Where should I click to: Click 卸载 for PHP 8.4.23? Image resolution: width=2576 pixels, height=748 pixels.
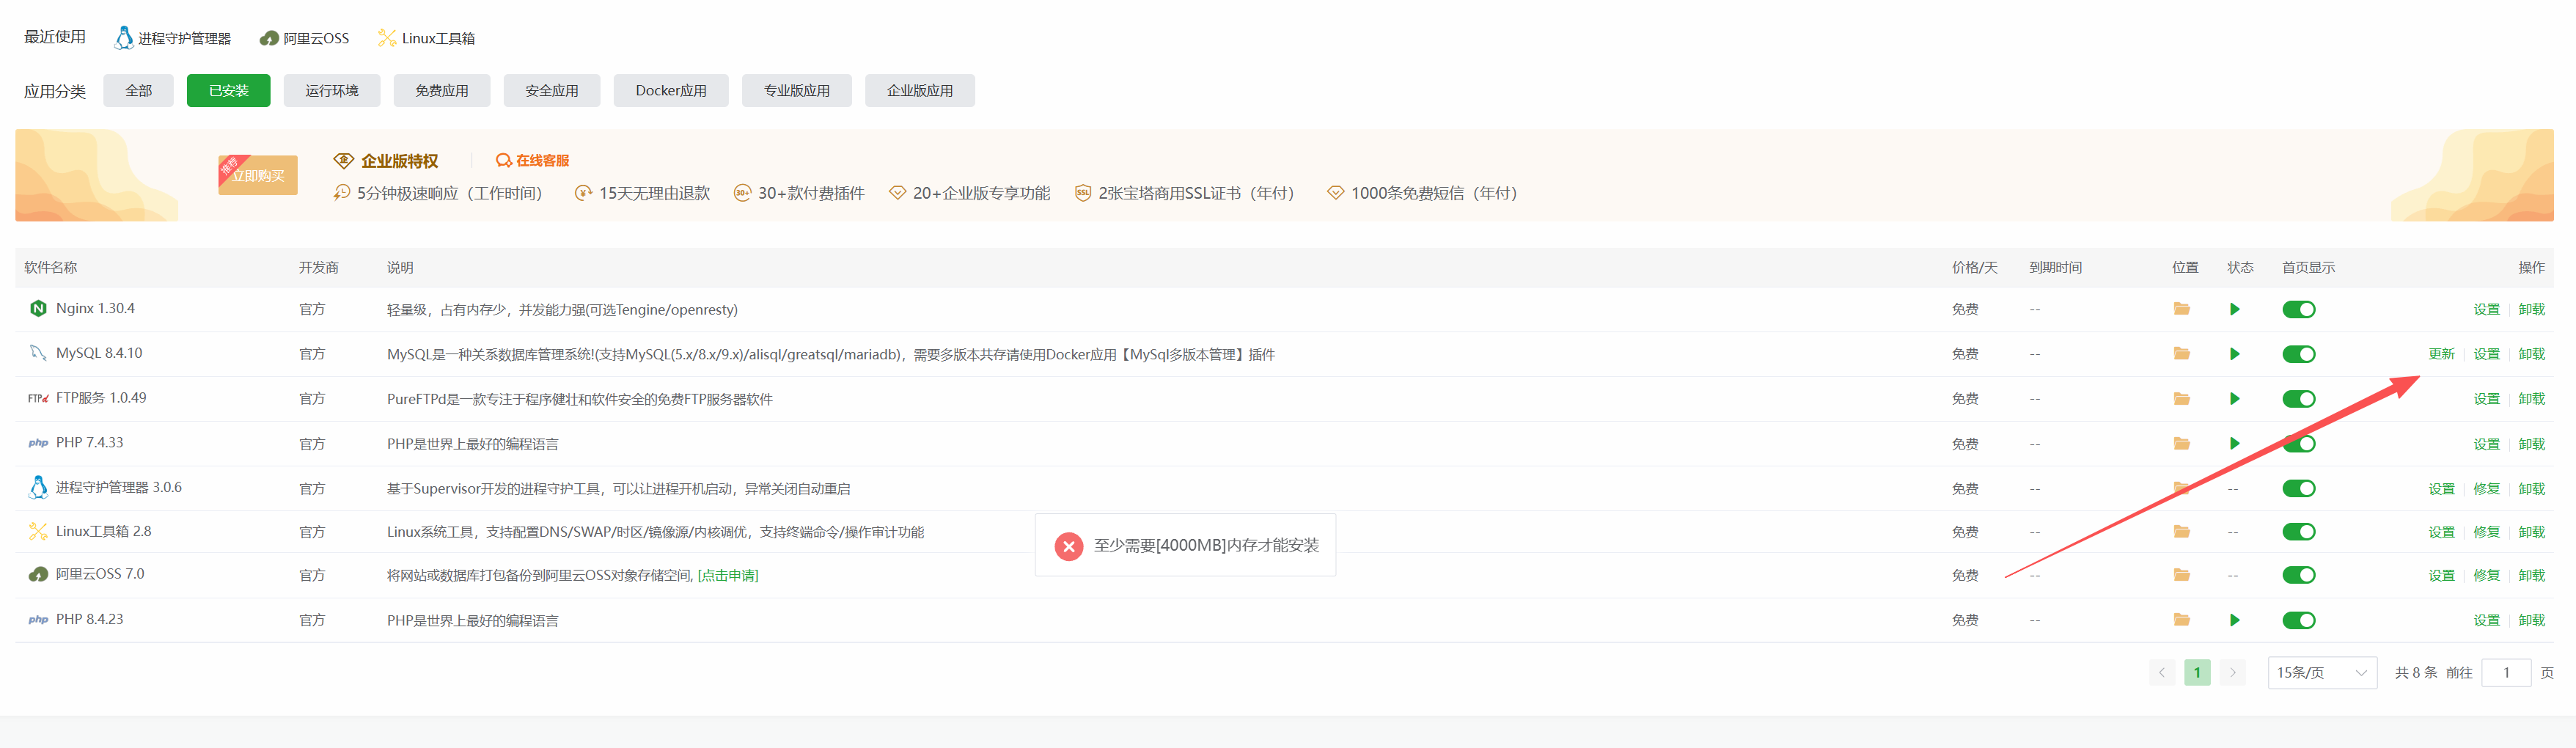click(2531, 620)
